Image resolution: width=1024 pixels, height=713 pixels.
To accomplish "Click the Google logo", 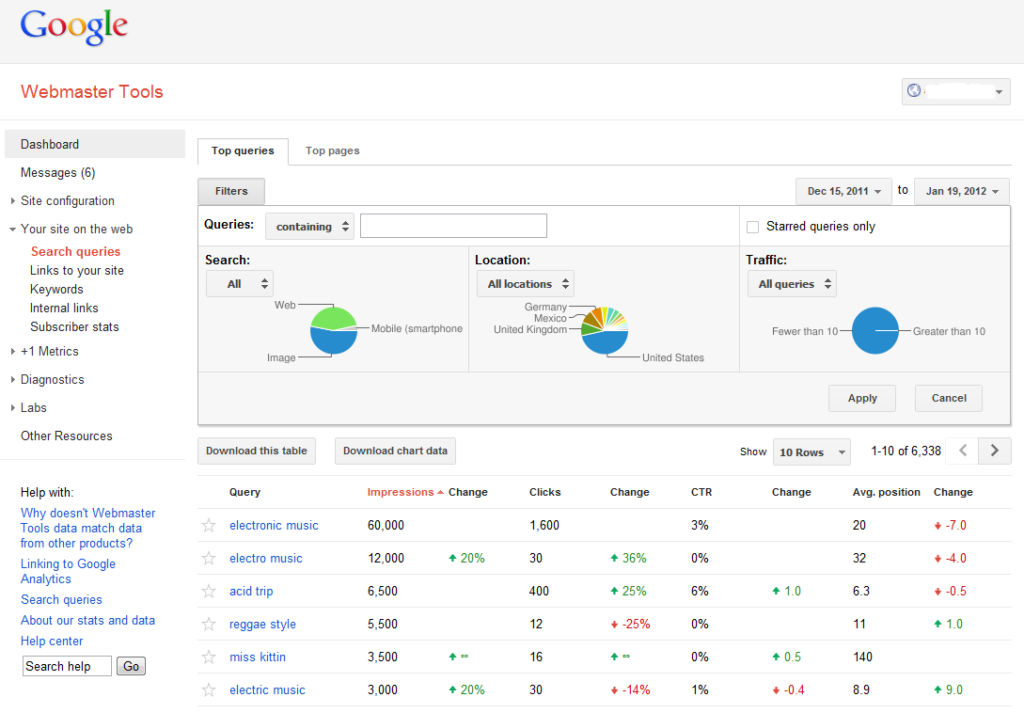I will coord(74,27).
